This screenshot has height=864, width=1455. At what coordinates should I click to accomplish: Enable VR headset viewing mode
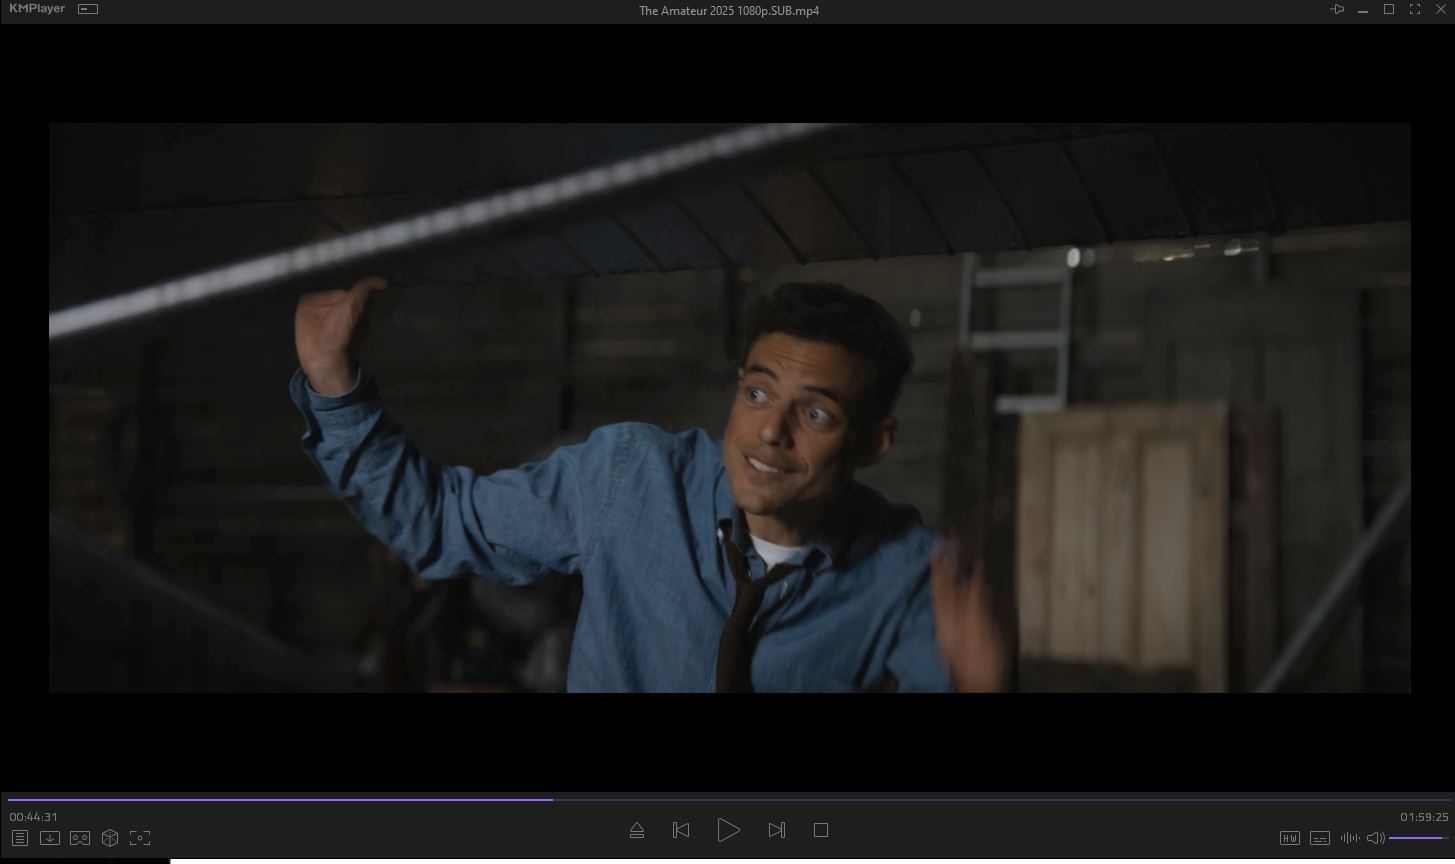80,838
